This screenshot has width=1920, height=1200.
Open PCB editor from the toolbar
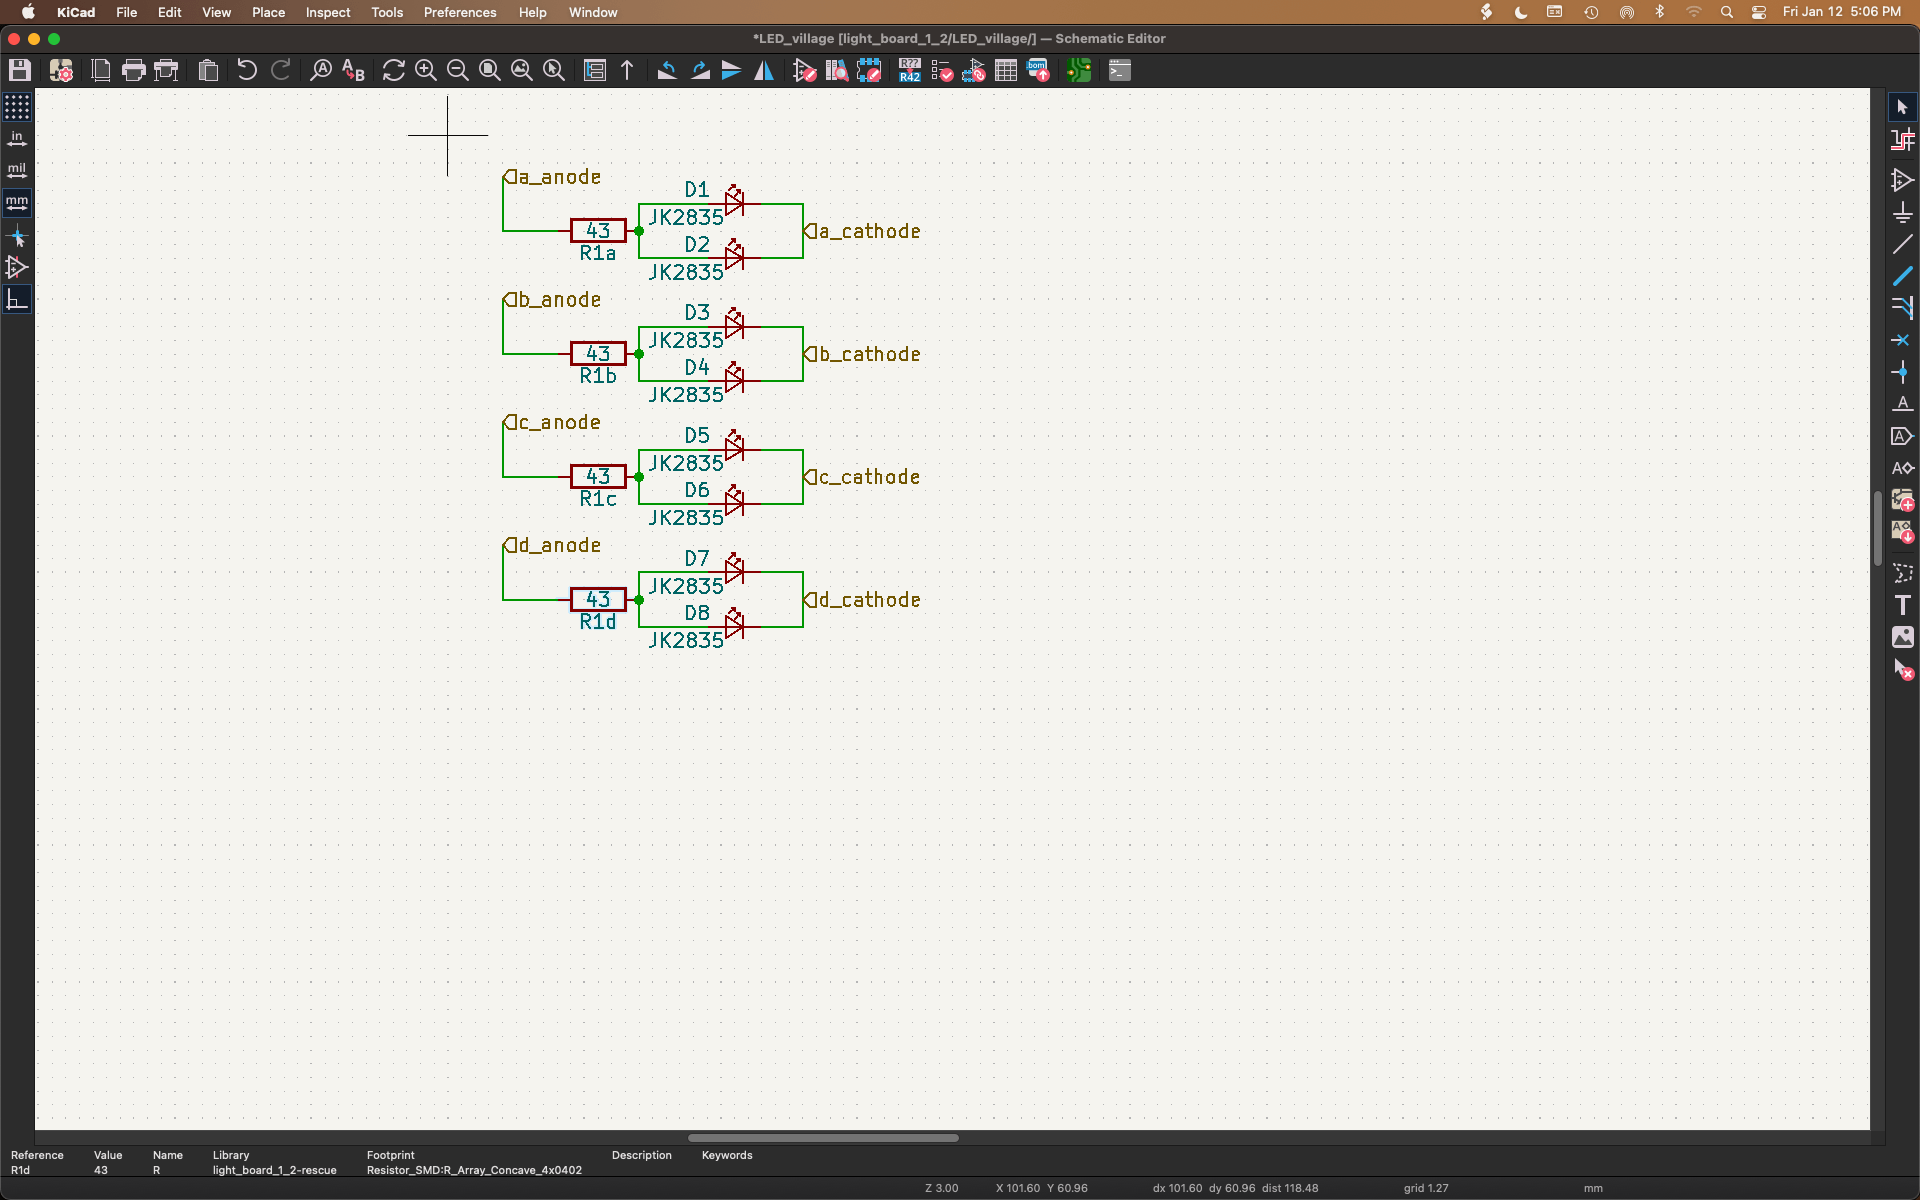(1078, 70)
